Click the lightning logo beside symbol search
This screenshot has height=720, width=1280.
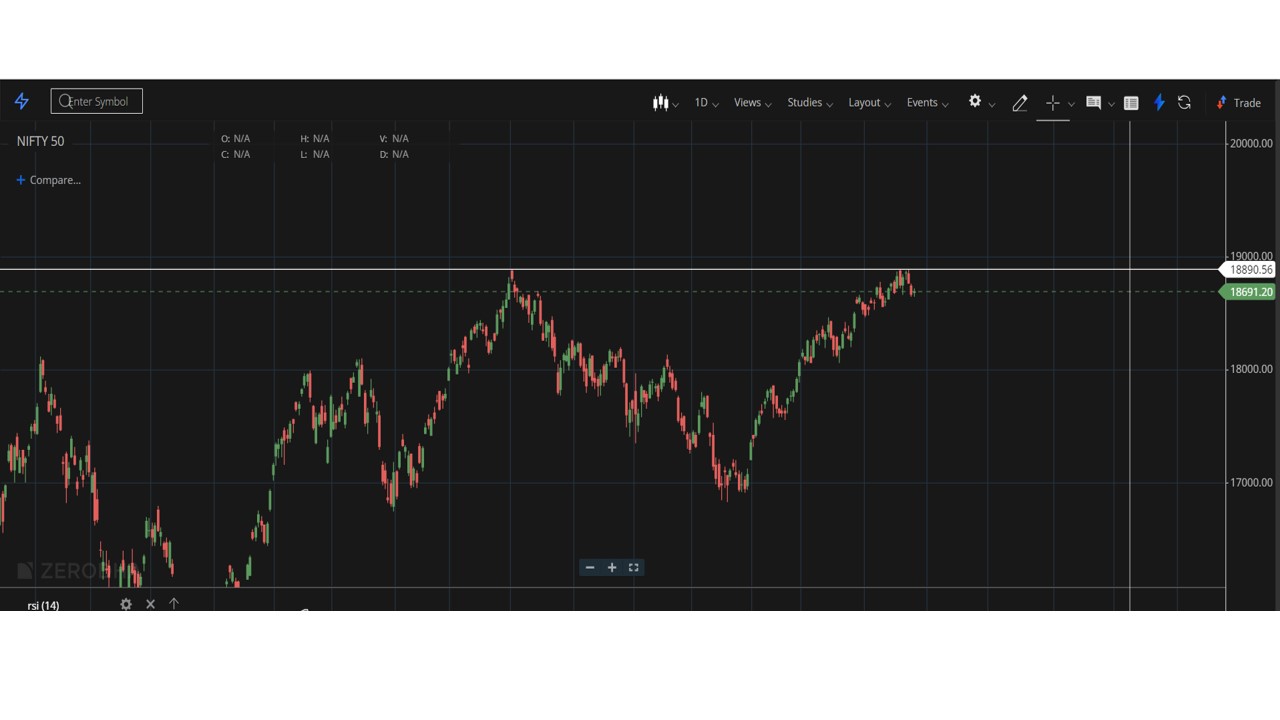pos(22,101)
